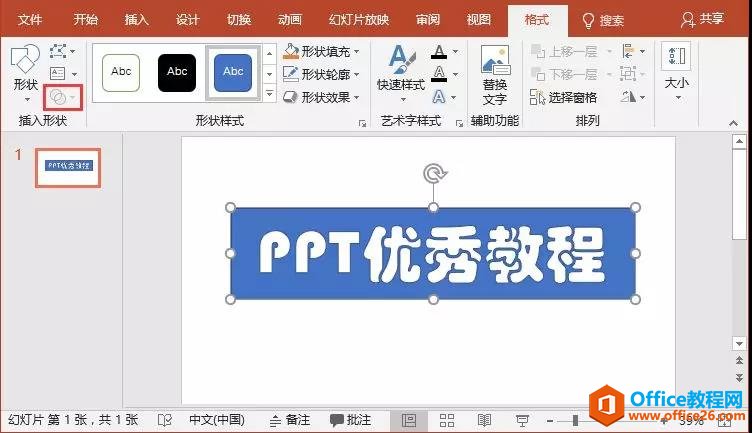Image resolution: width=752 pixels, height=433 pixels.
Task: Open the 开始 tab
Action: [85, 20]
